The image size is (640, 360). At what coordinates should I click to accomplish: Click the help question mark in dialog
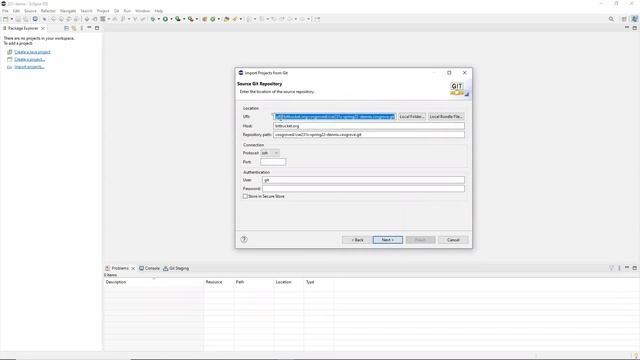click(244, 239)
